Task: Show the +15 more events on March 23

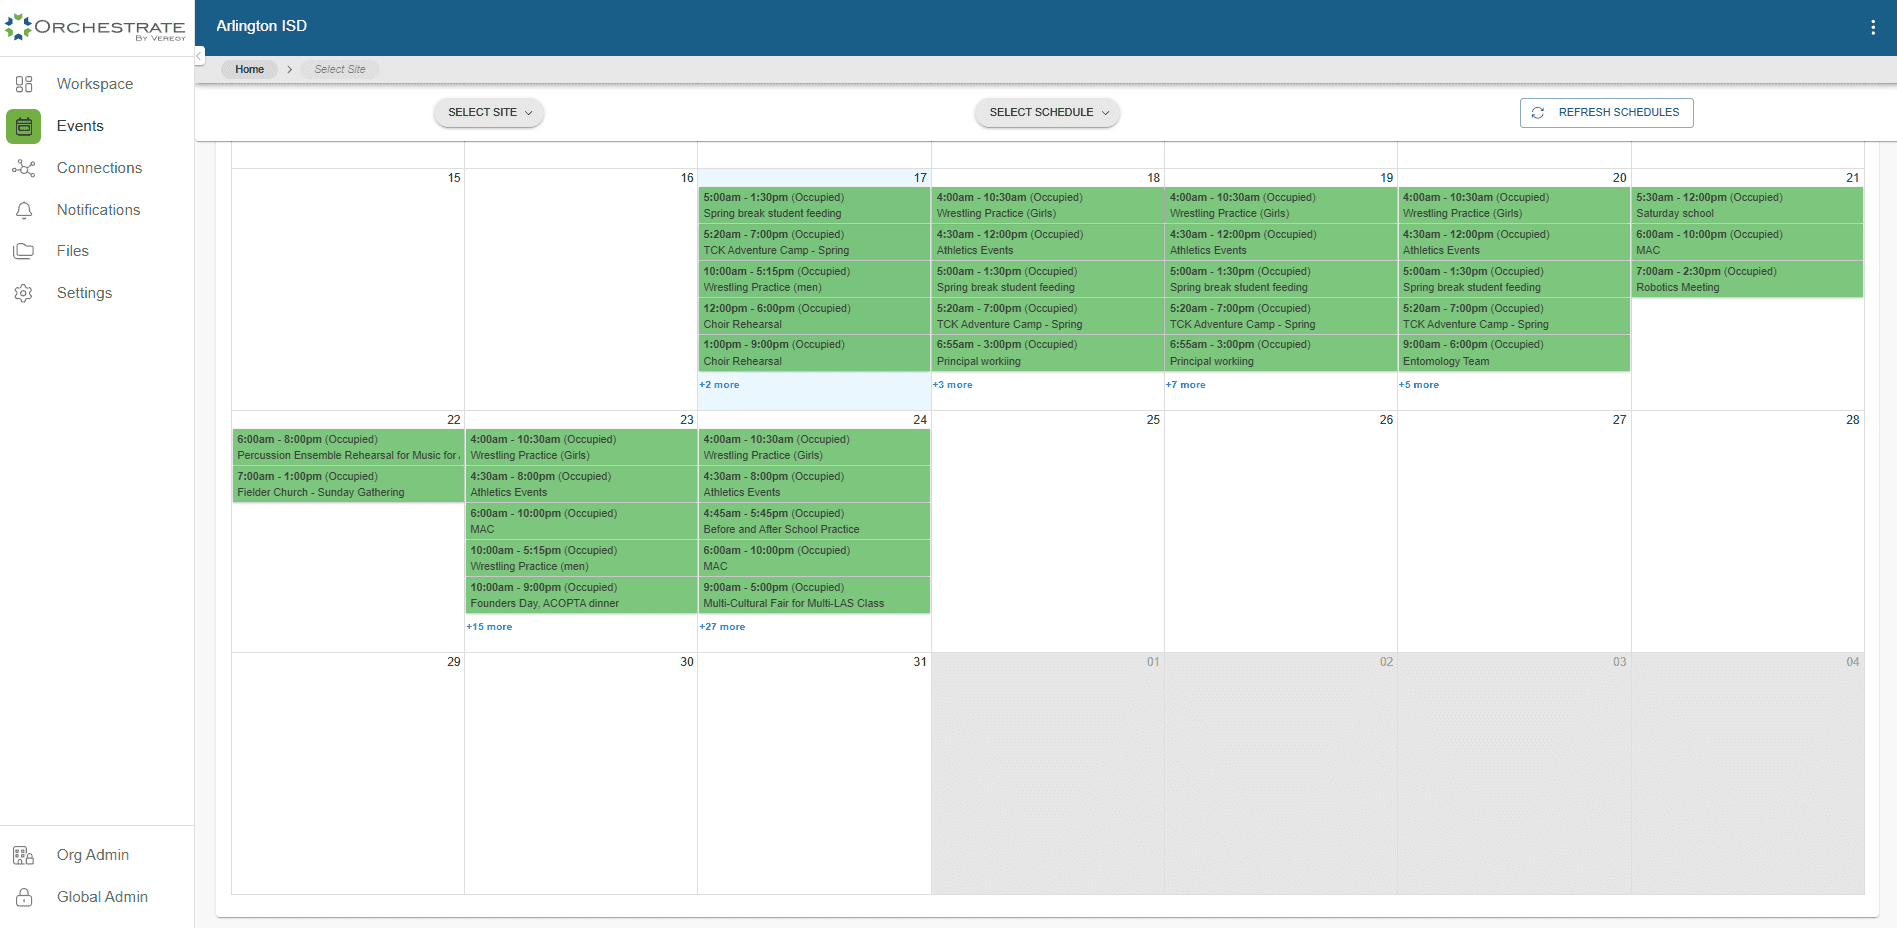Action: (x=488, y=626)
